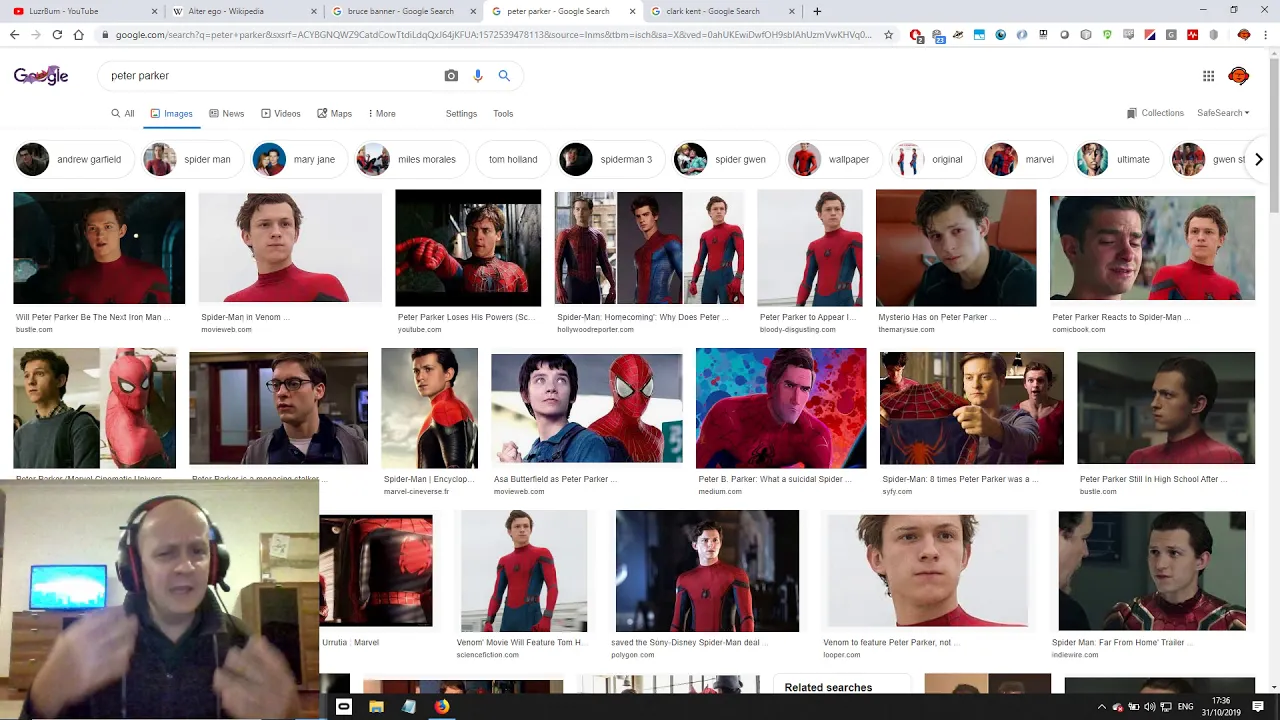
Task: Click the blue eye extension icon
Action: 1000,35
